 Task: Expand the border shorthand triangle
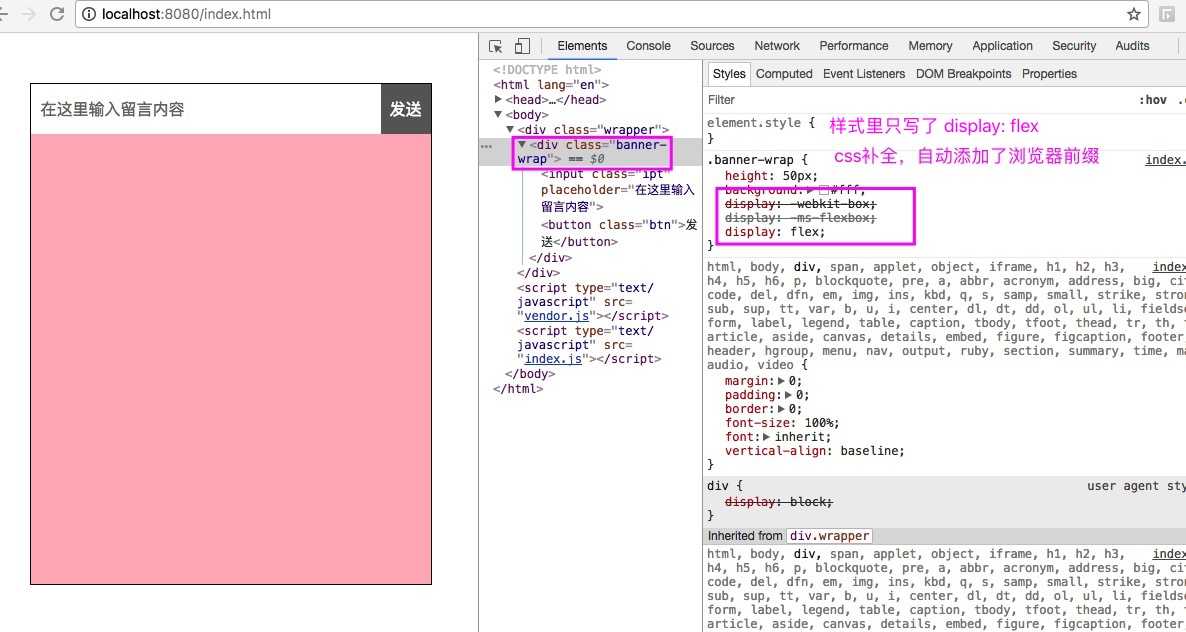click(x=781, y=409)
